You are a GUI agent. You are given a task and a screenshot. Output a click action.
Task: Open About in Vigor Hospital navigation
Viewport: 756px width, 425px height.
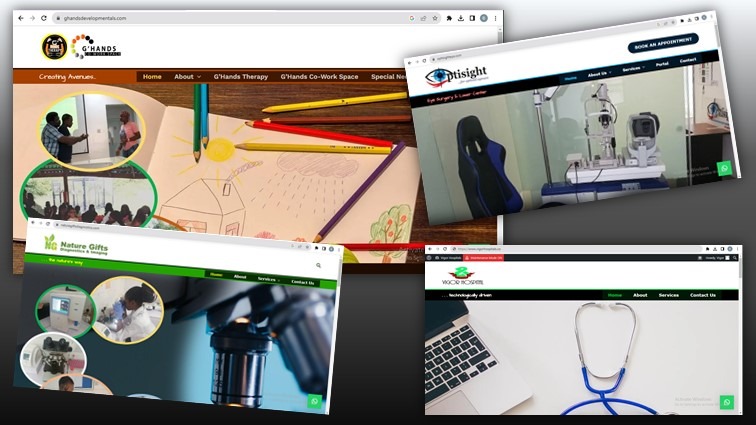point(640,295)
